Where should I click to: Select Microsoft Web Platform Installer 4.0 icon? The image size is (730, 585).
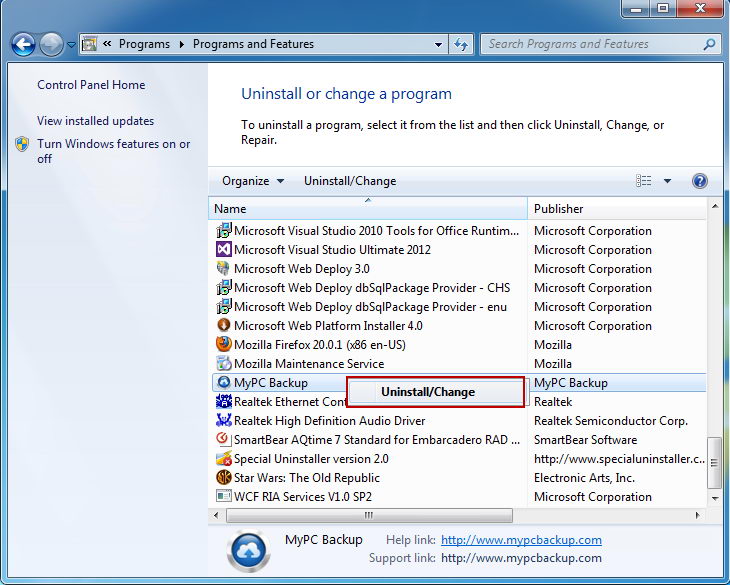(x=223, y=325)
